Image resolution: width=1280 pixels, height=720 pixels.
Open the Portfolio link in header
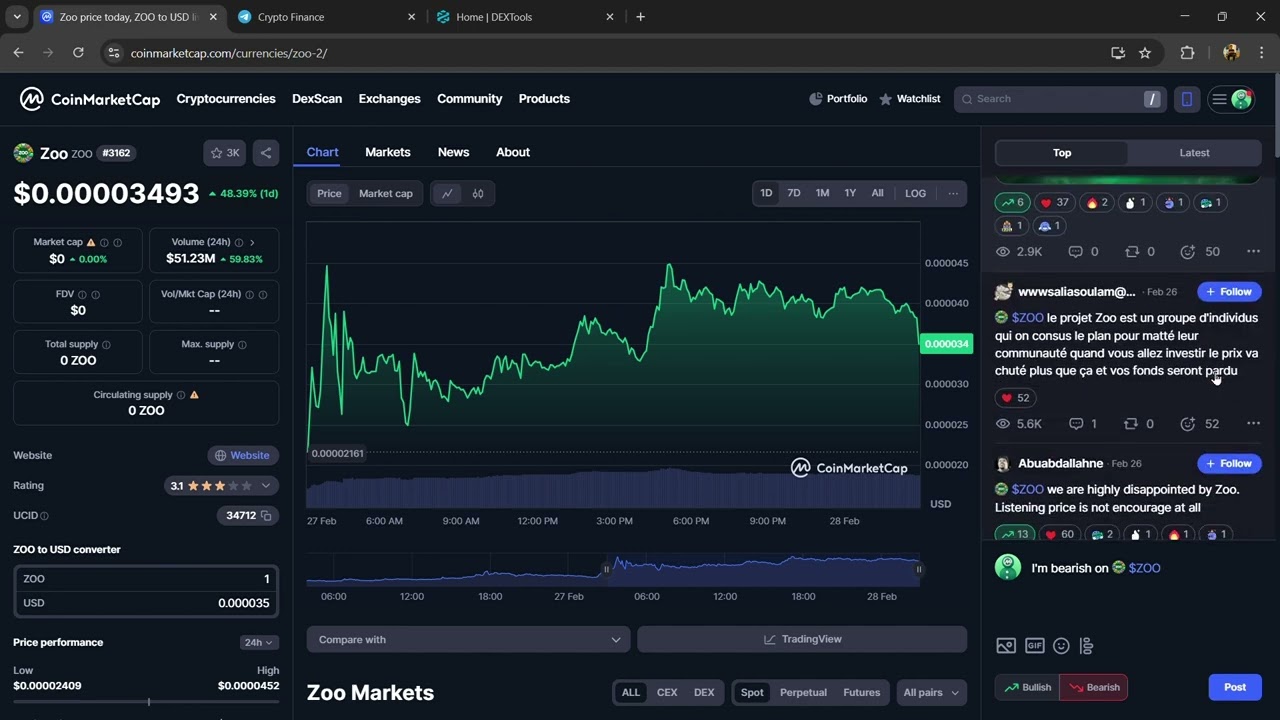click(x=838, y=99)
